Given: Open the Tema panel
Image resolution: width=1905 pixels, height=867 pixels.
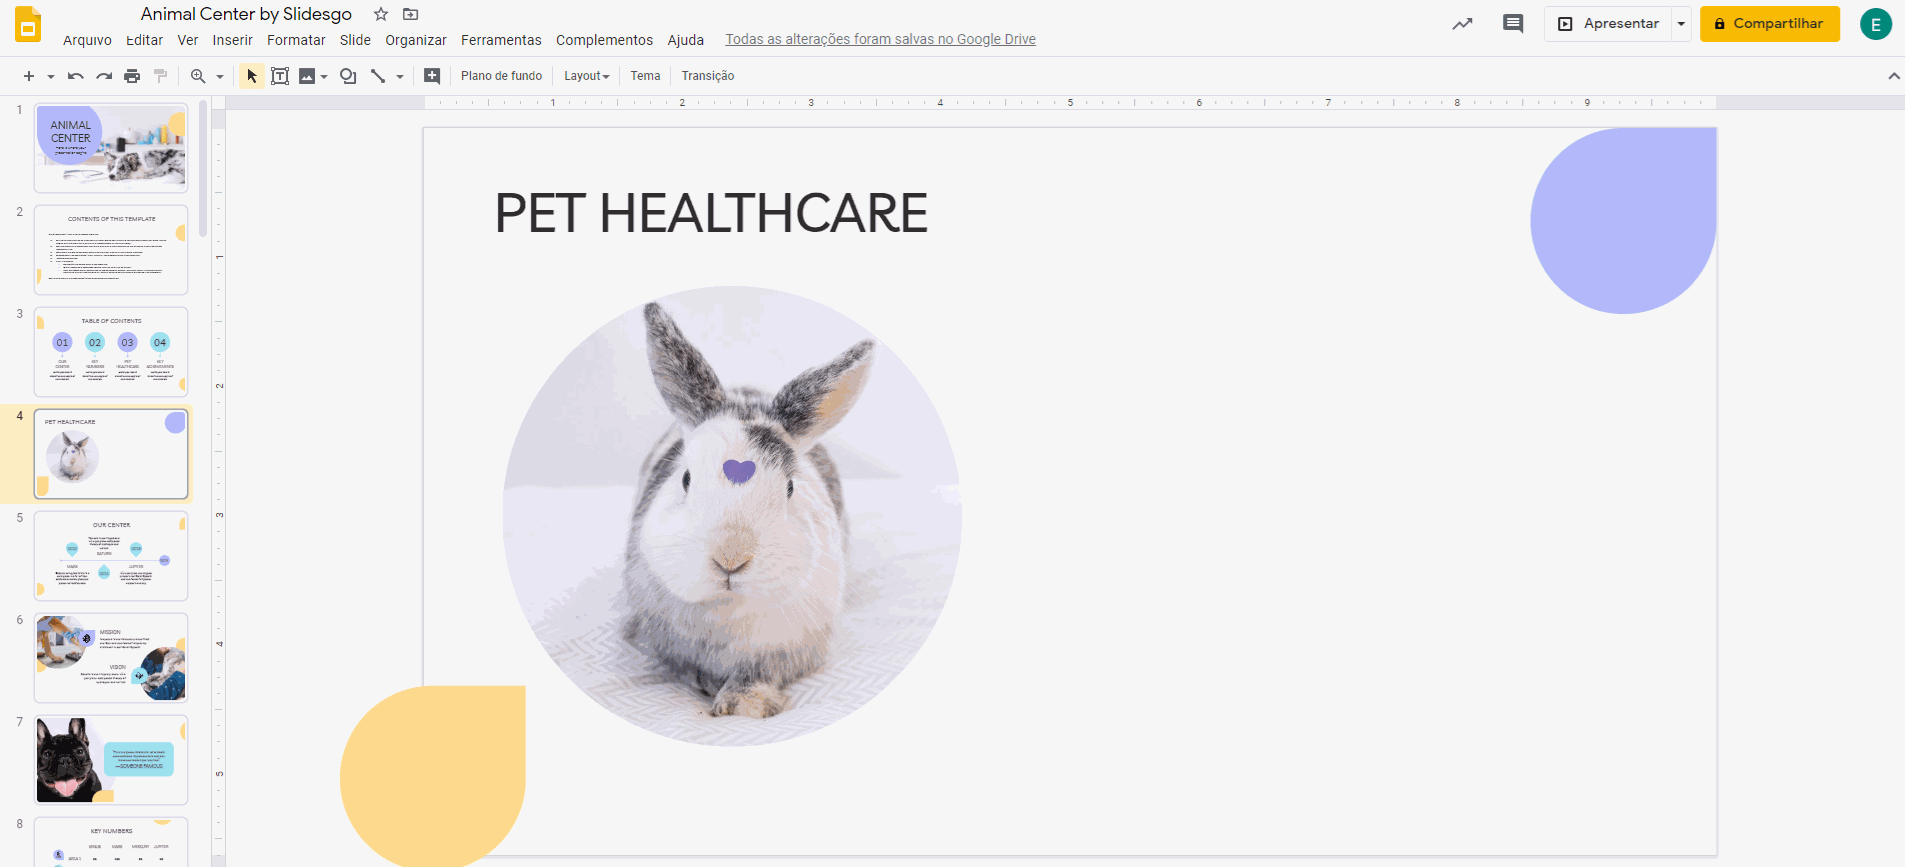Looking at the screenshot, I should [x=645, y=76].
